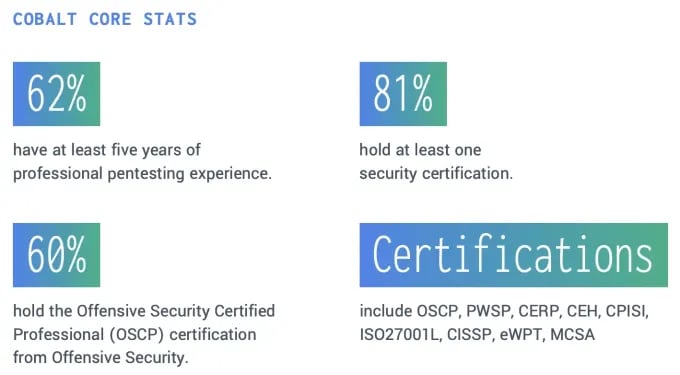Click the 'include OSCP, PWSP, CERP' line
The width and height of the screenshot is (680, 375).
(x=504, y=311)
